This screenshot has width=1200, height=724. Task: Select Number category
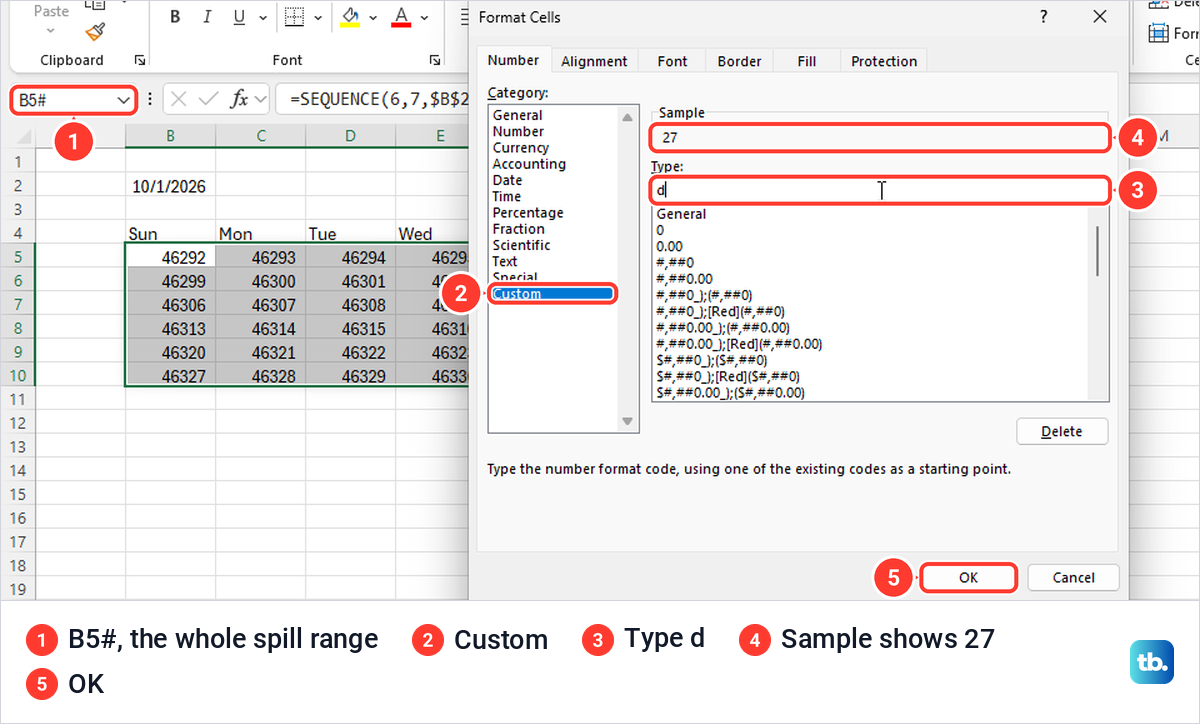coord(518,131)
